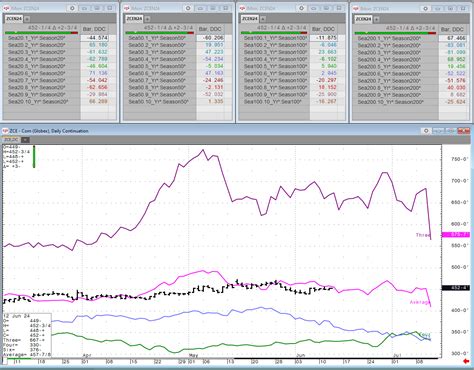The height and width of the screenshot is (370, 474).
Task: Select ZCEN24 tab in Season50 monitor window
Action: tap(134, 19)
